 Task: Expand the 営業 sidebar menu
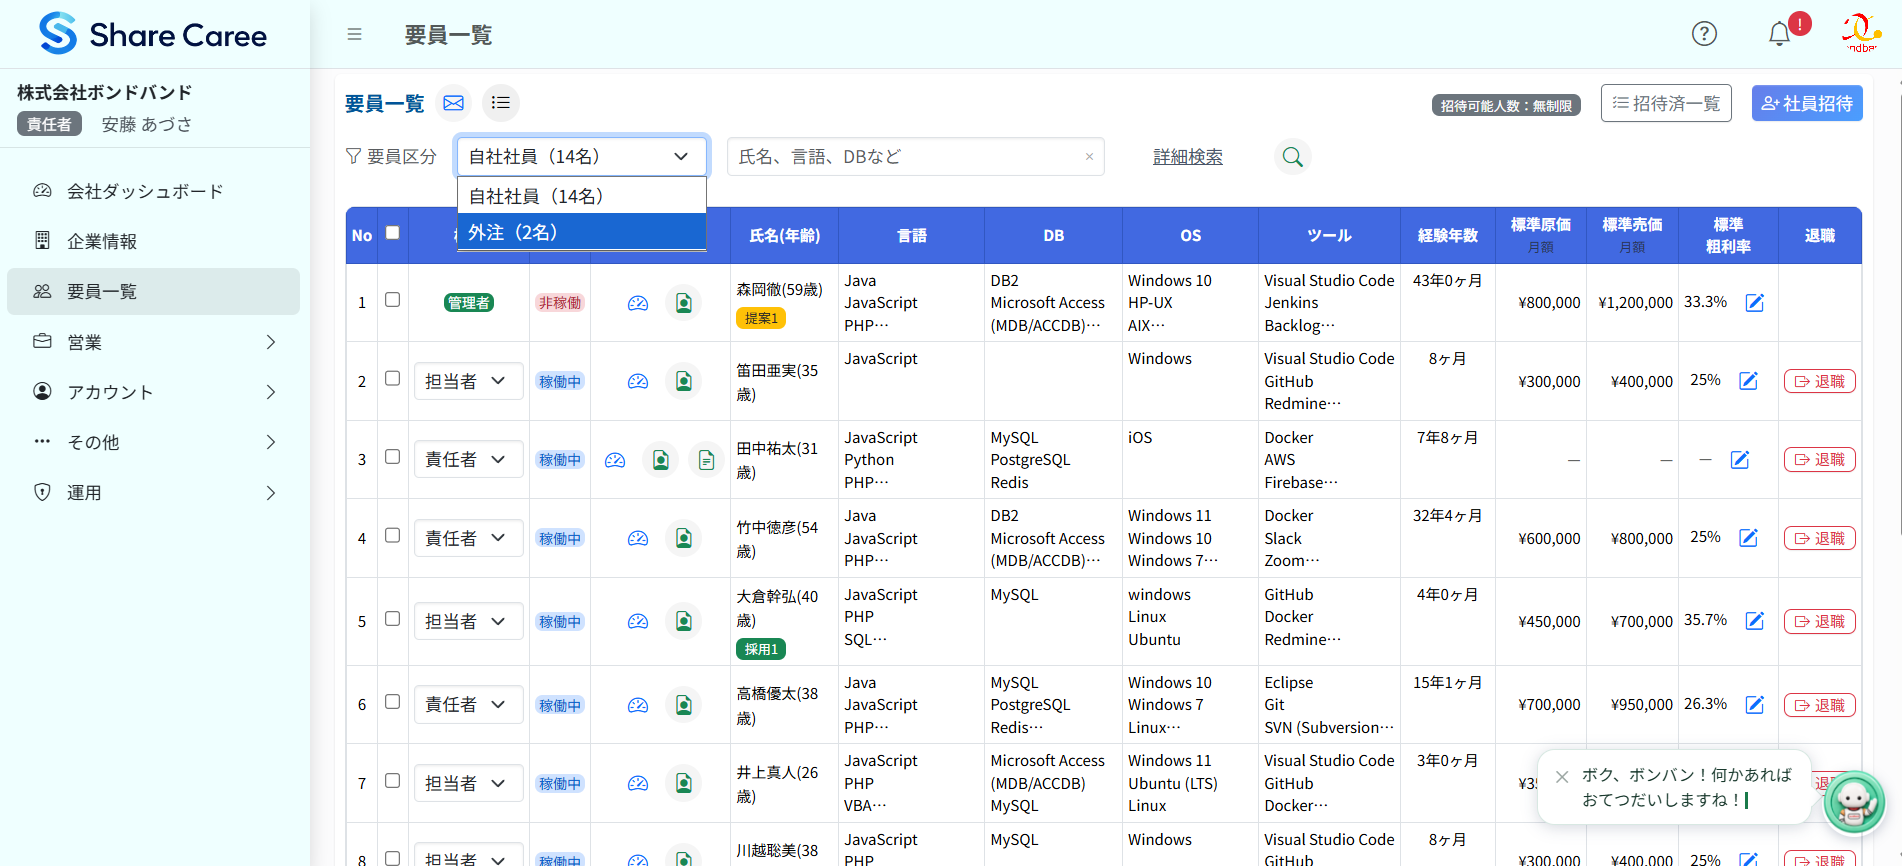tap(153, 342)
